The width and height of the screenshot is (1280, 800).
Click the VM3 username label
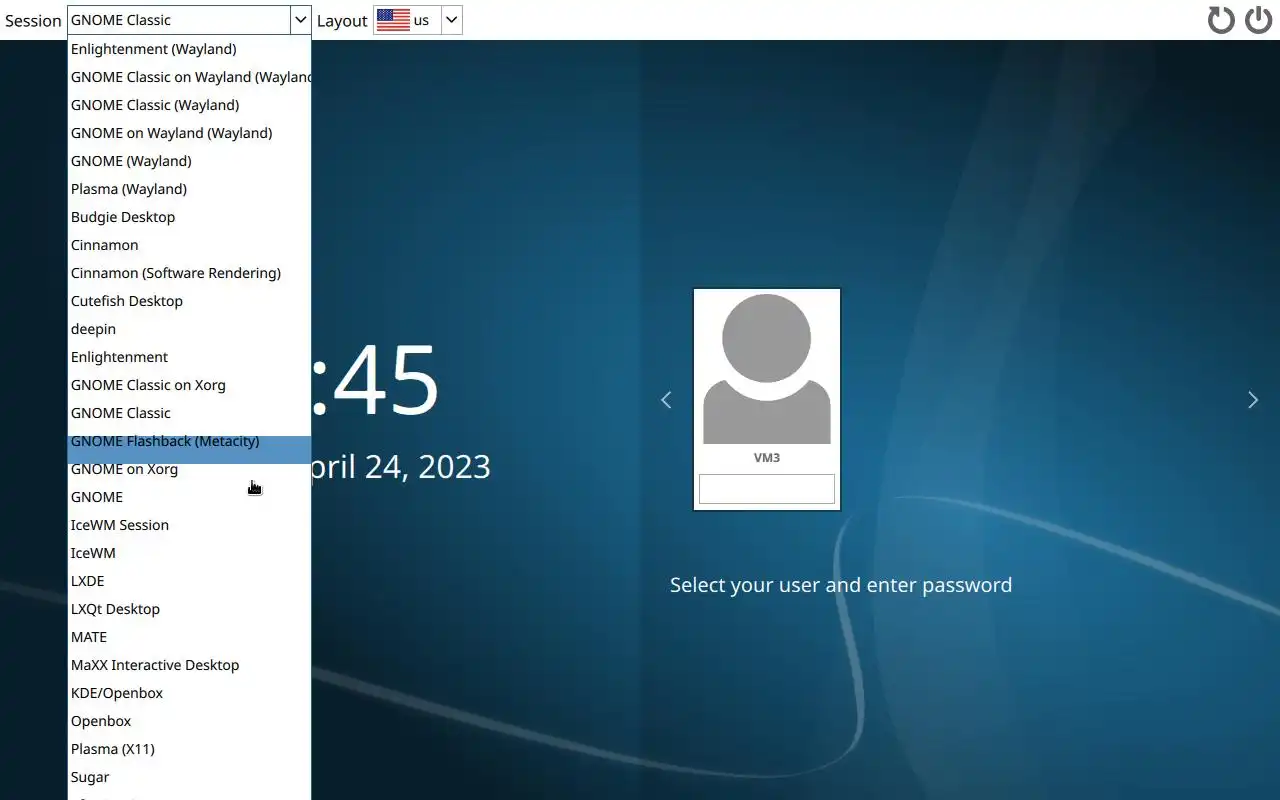pos(767,458)
